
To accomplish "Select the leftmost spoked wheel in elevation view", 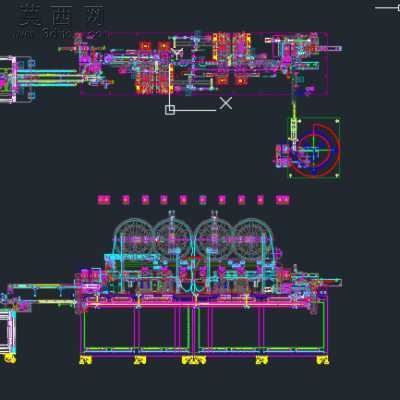I will click(134, 239).
